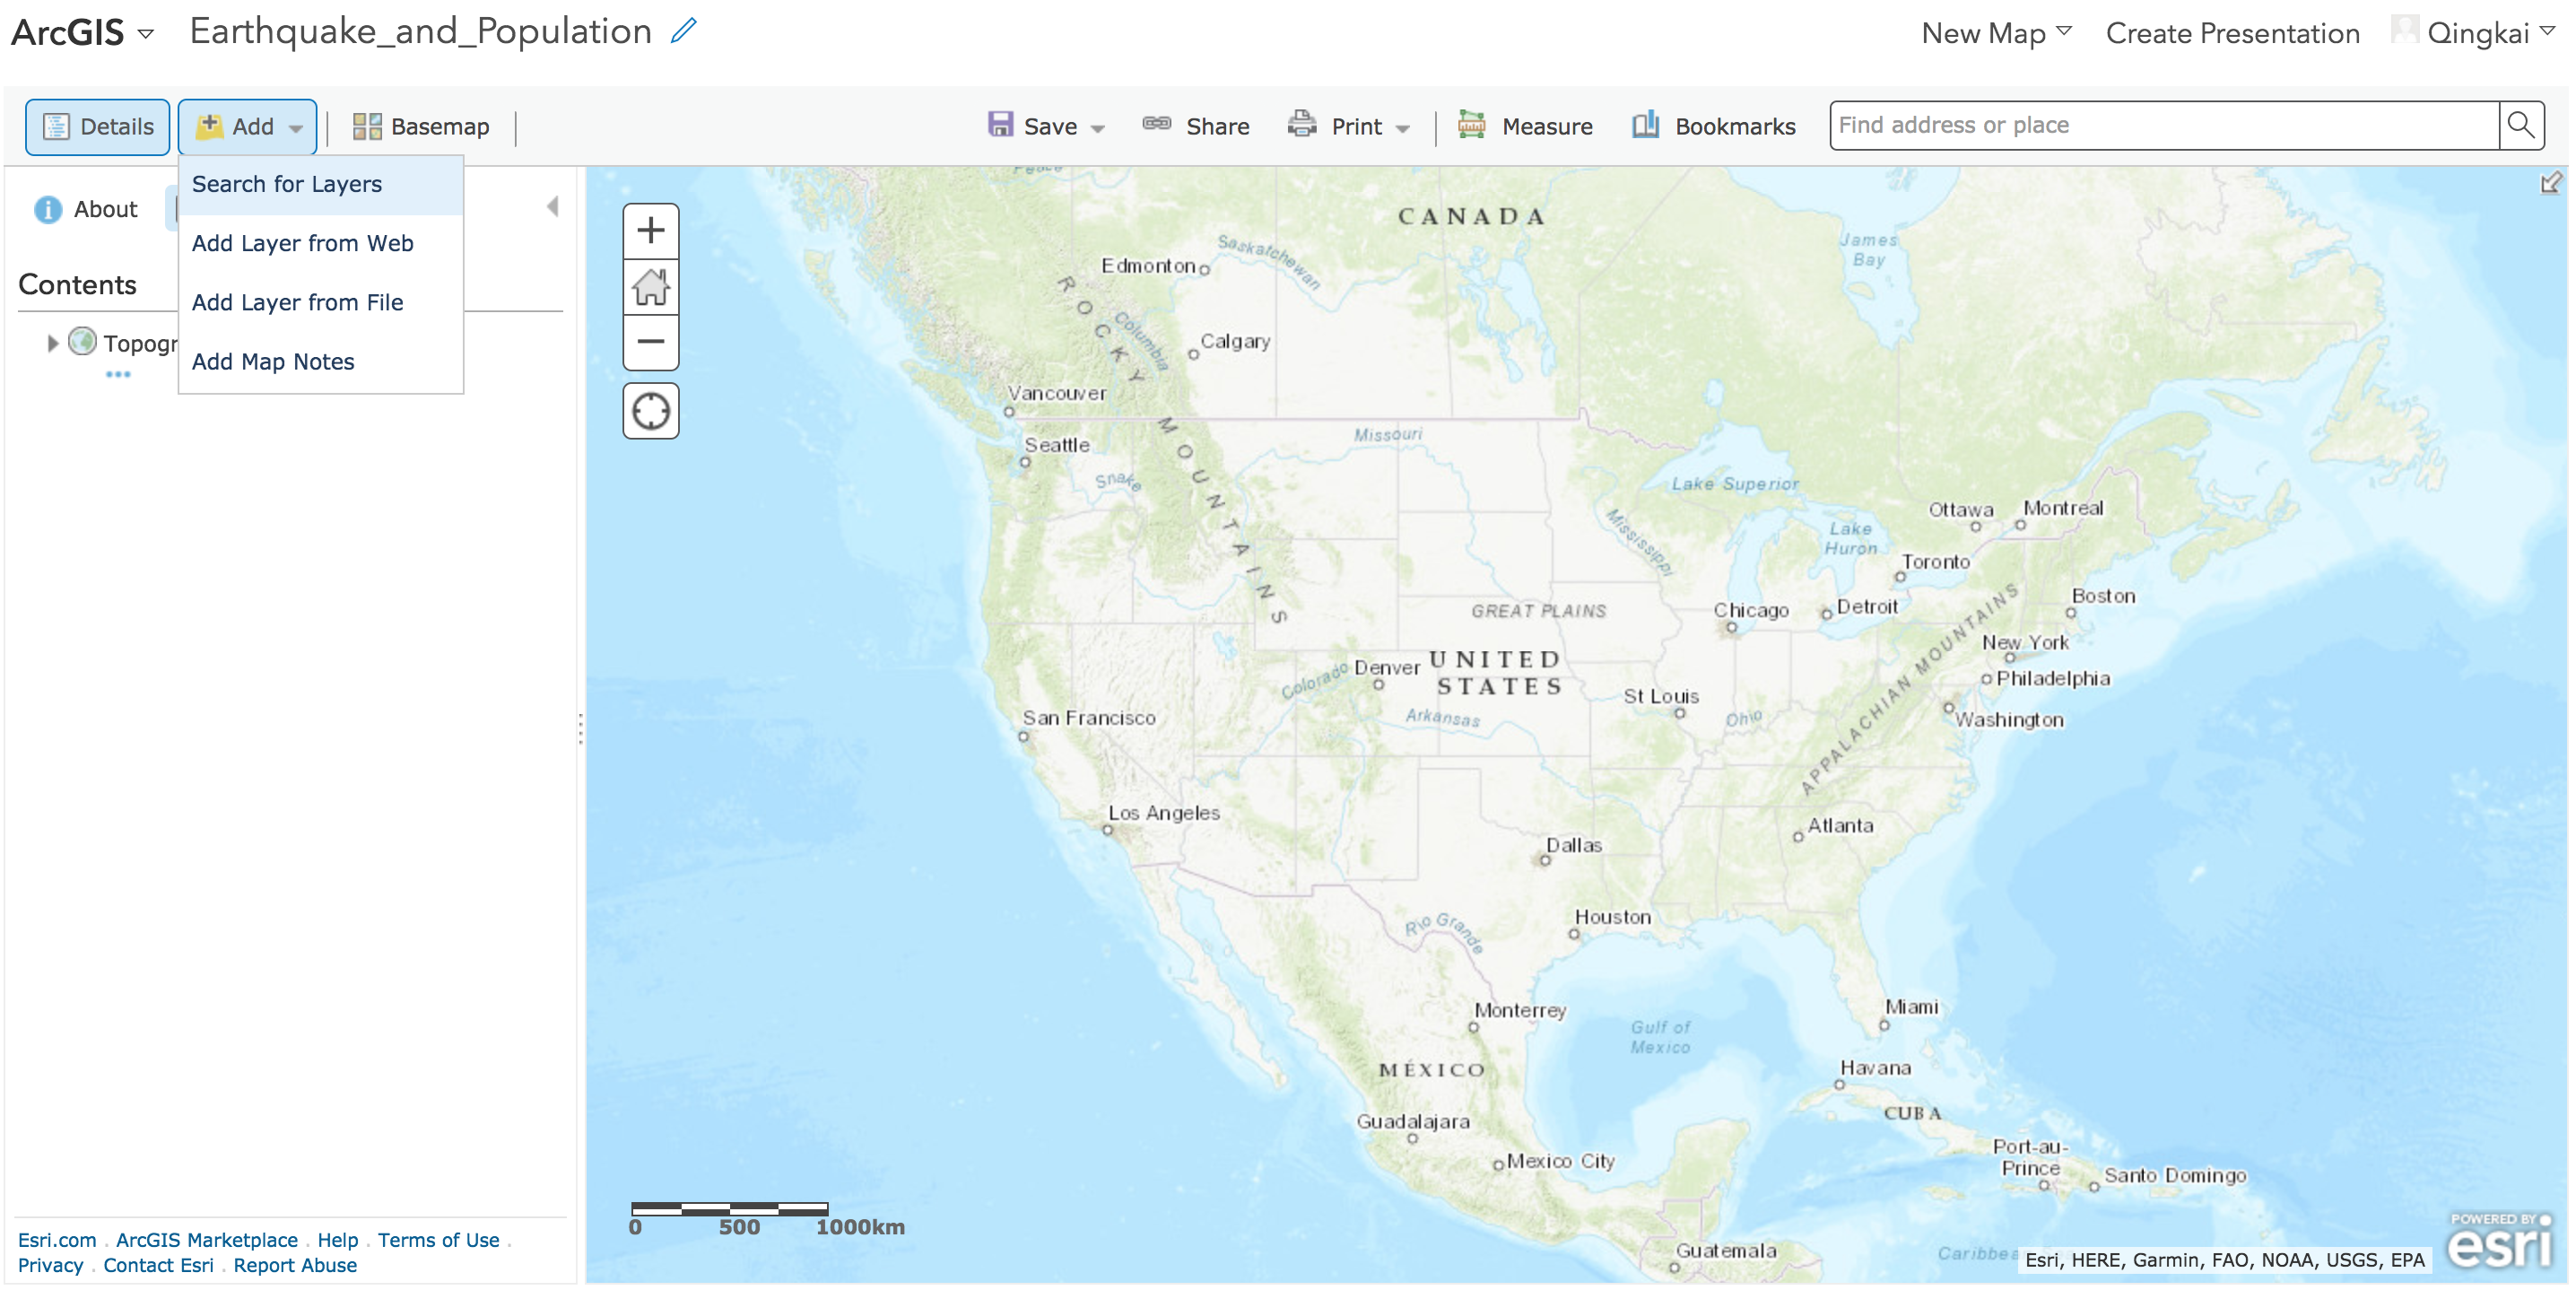
Task: Click the search magnifier icon
Action: click(x=2520, y=125)
